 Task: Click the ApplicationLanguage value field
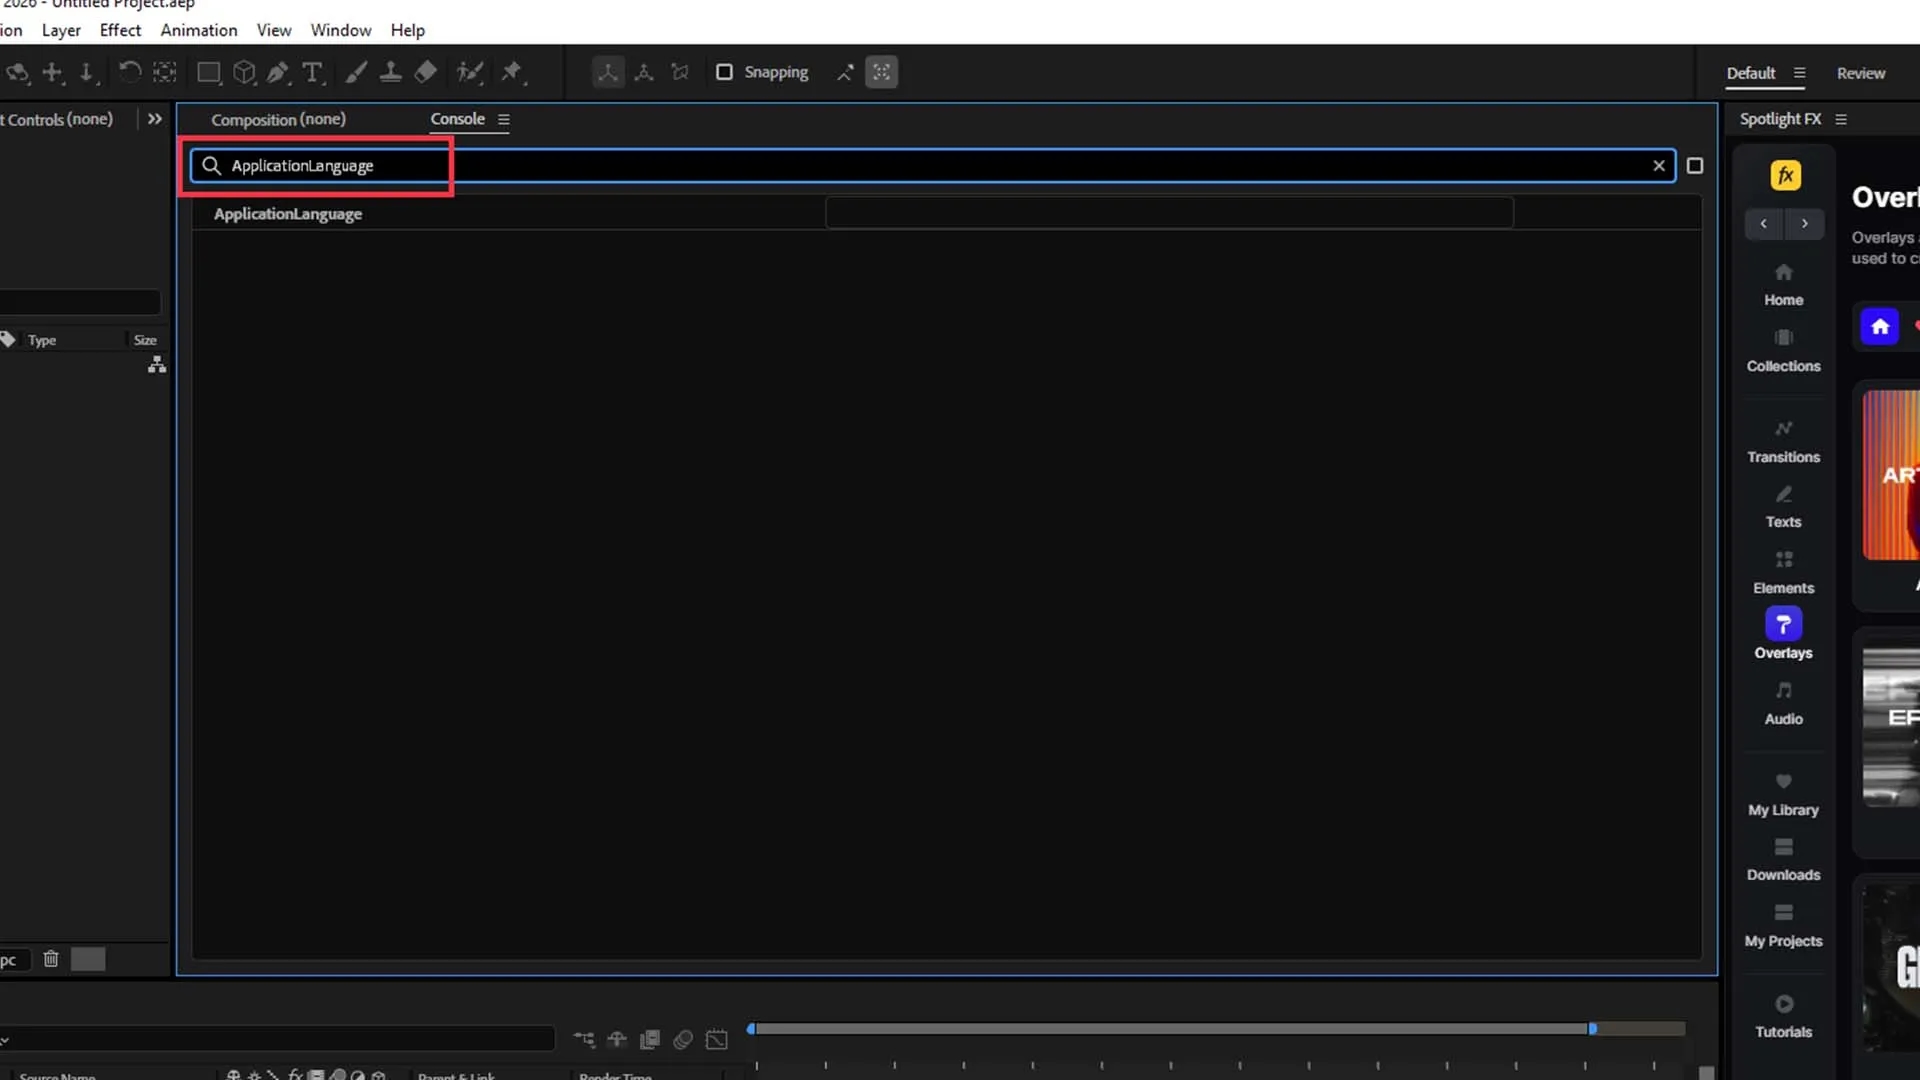click(x=1168, y=213)
